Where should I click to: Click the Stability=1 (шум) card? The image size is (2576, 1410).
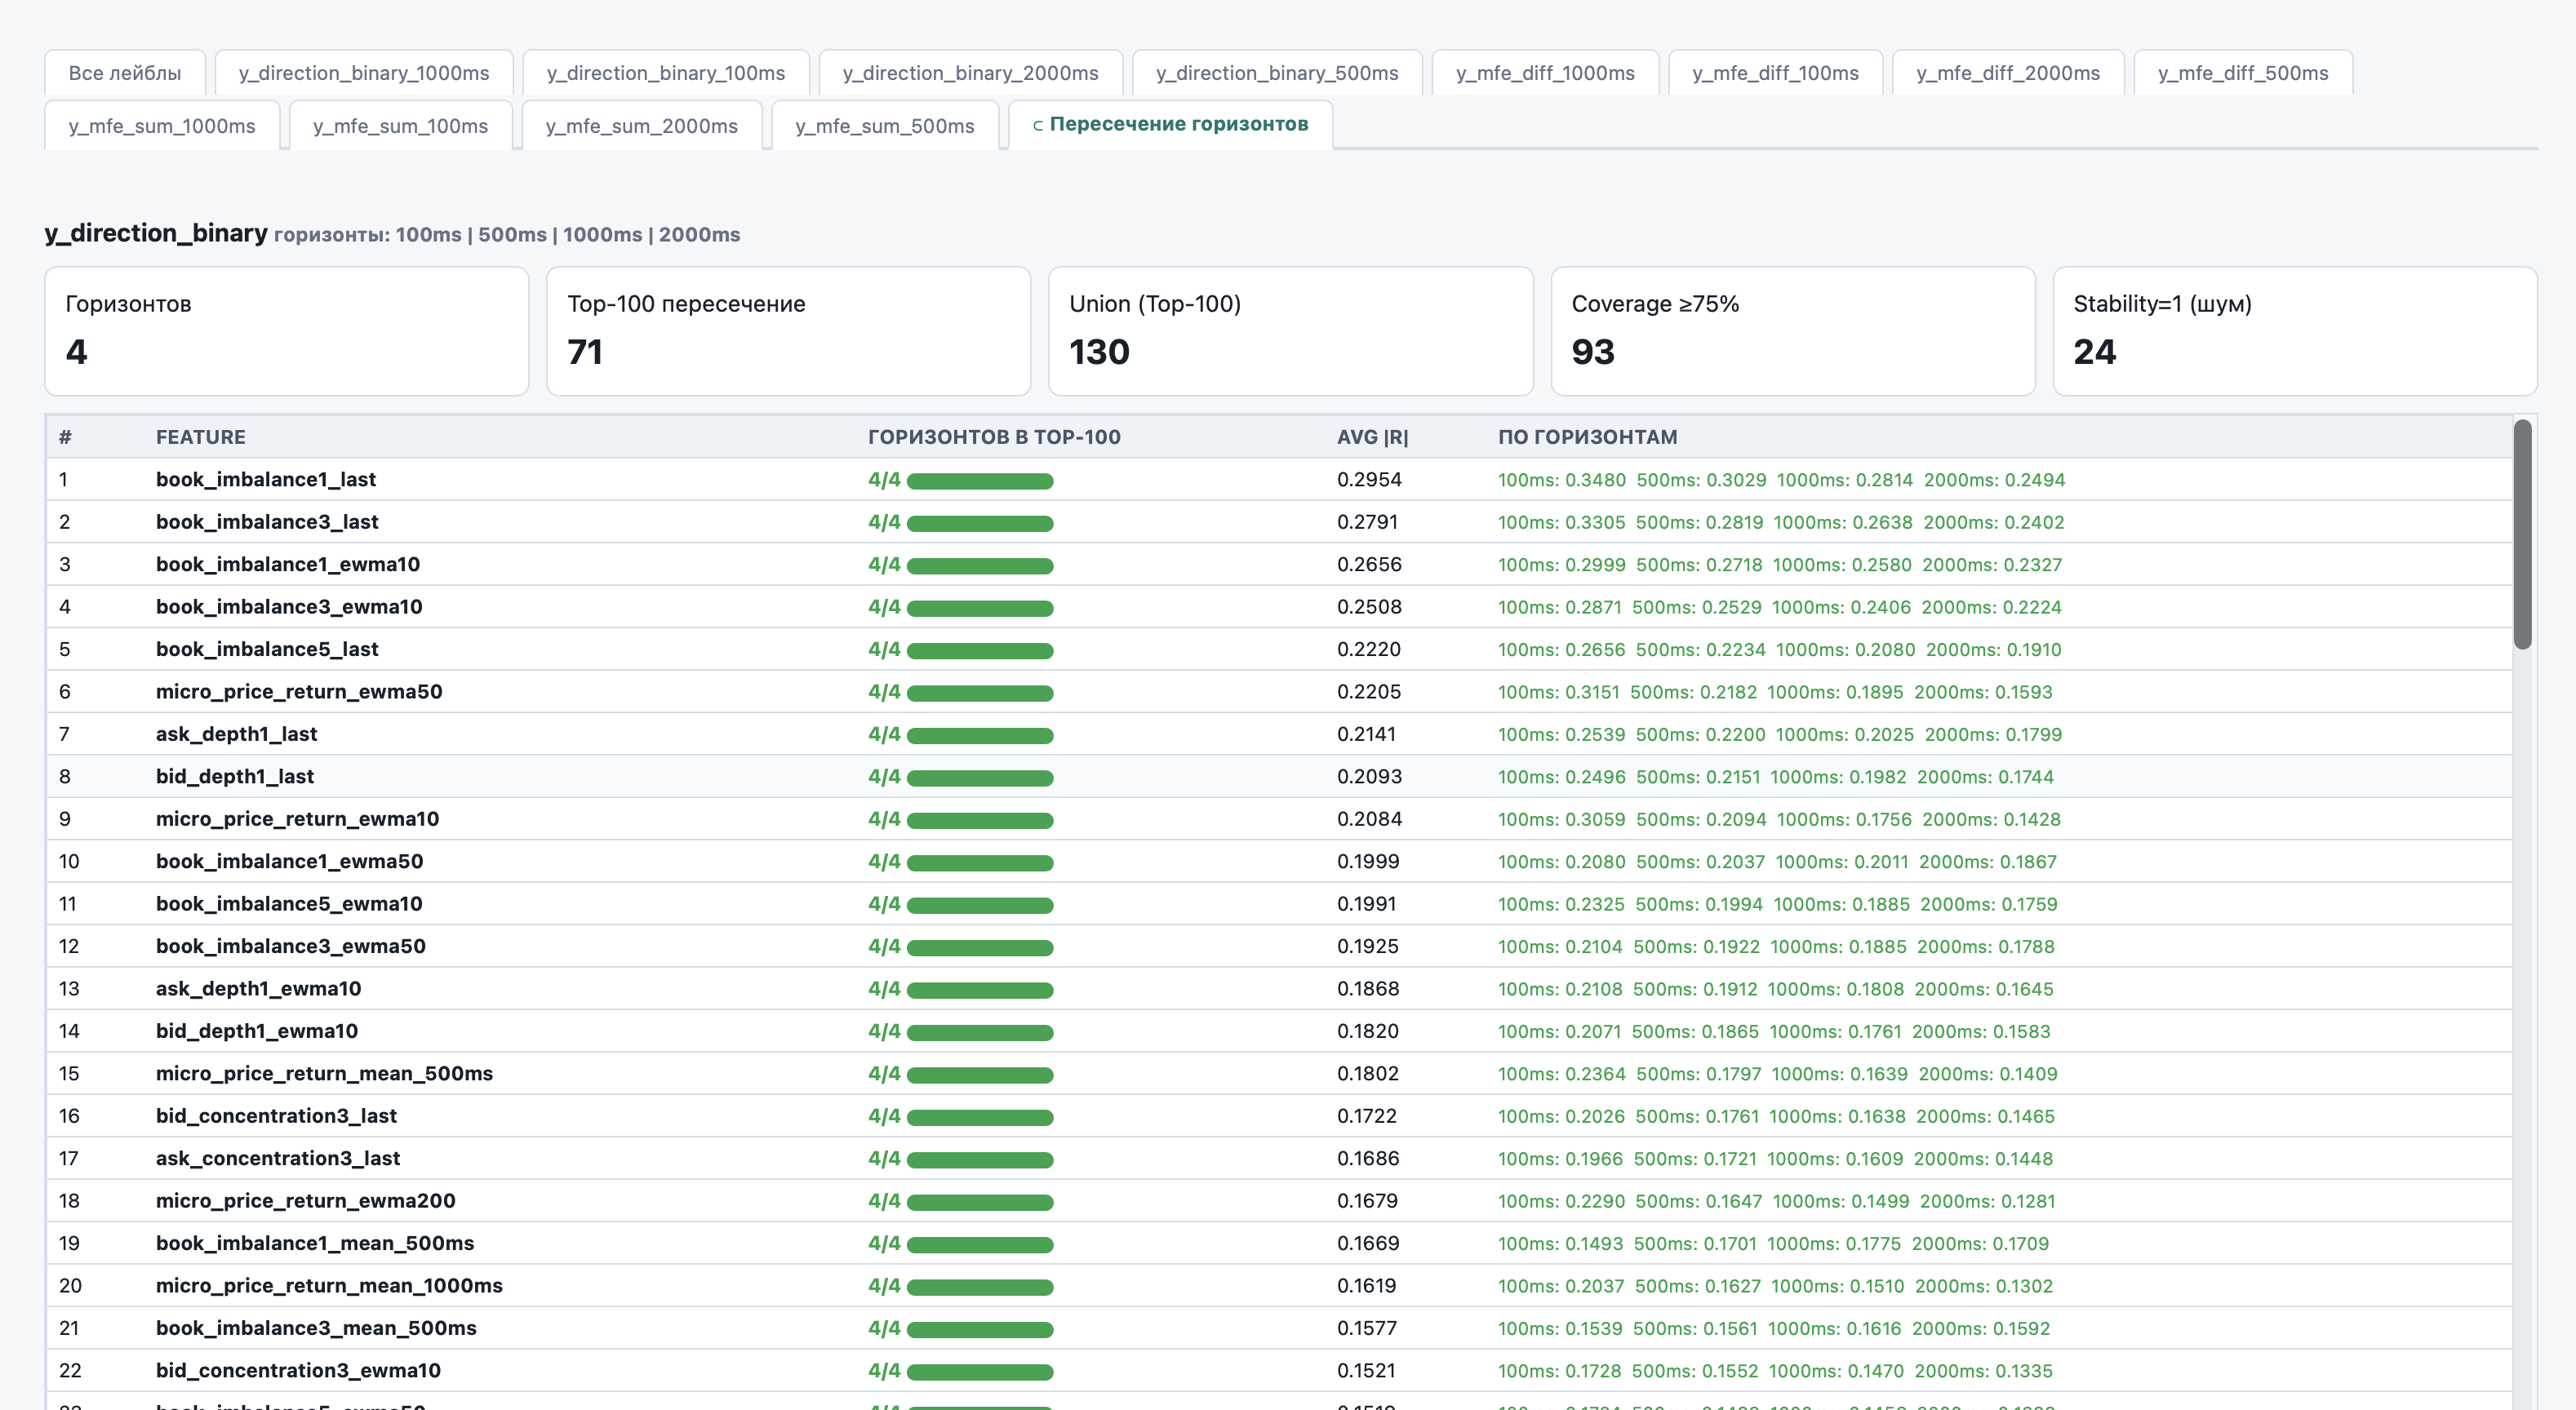[x=2295, y=331]
